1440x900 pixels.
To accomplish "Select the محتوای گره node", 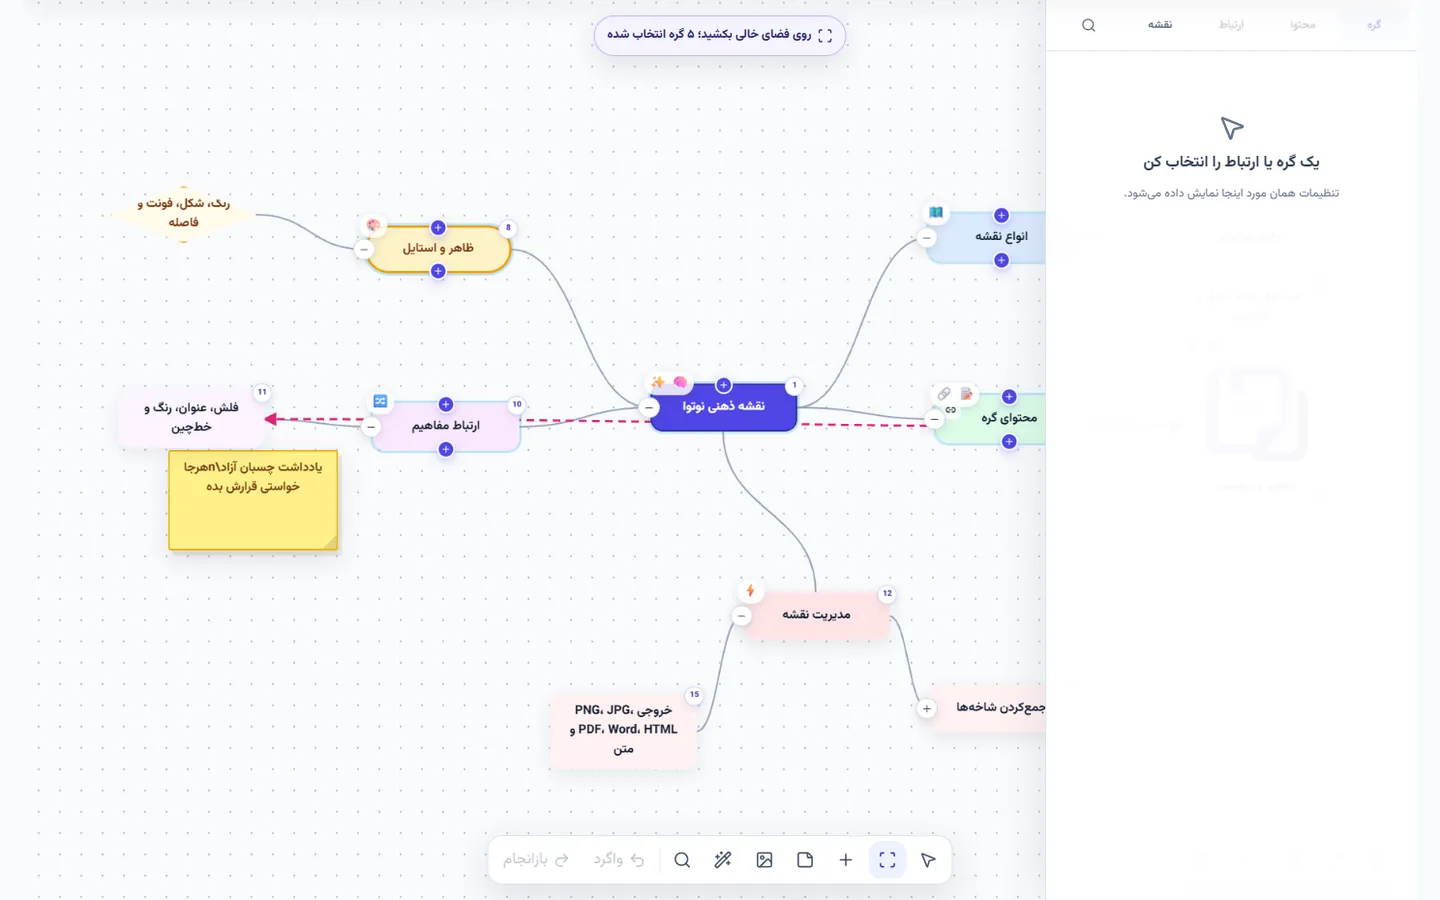I will 992,418.
